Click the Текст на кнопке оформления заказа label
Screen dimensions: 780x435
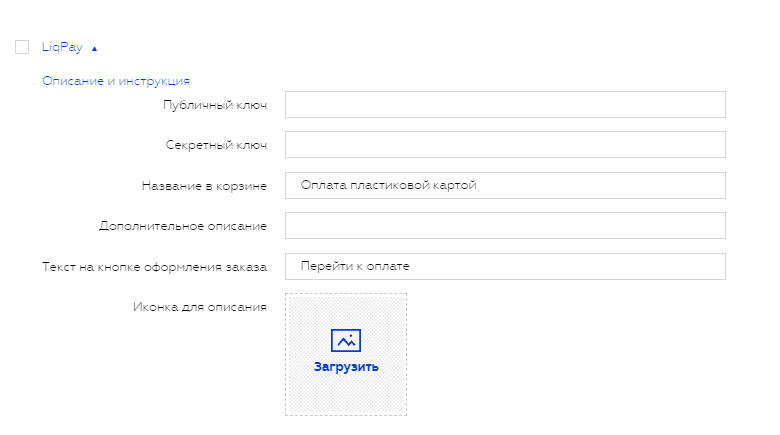[x=155, y=267]
